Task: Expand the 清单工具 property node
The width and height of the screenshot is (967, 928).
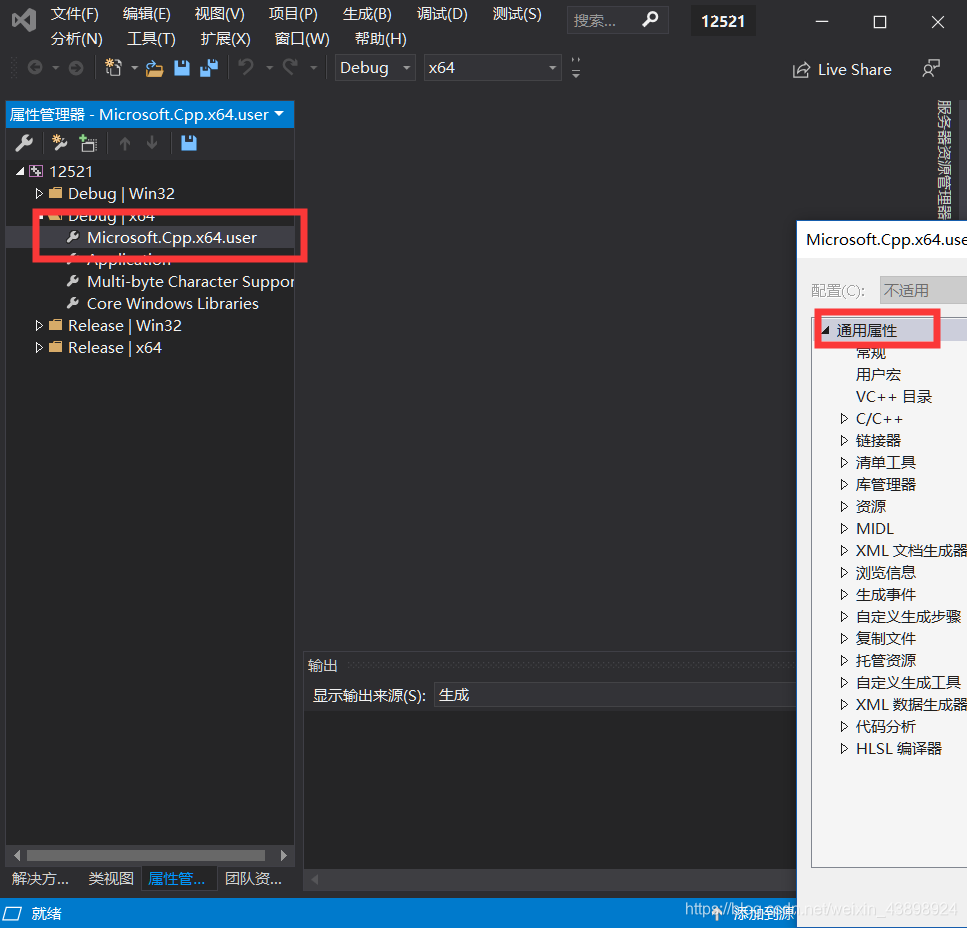Action: click(844, 462)
